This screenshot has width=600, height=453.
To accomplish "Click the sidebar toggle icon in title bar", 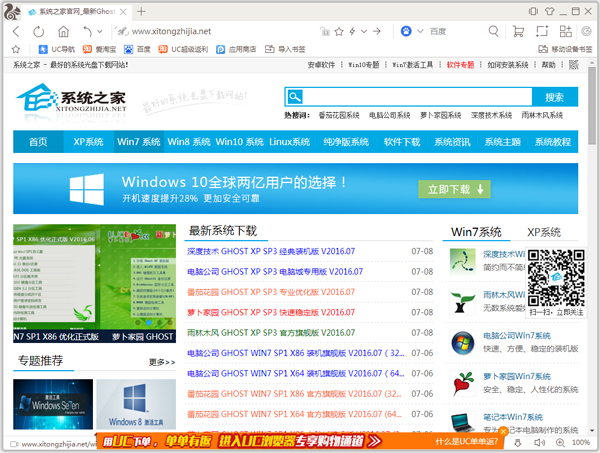I will [533, 11].
